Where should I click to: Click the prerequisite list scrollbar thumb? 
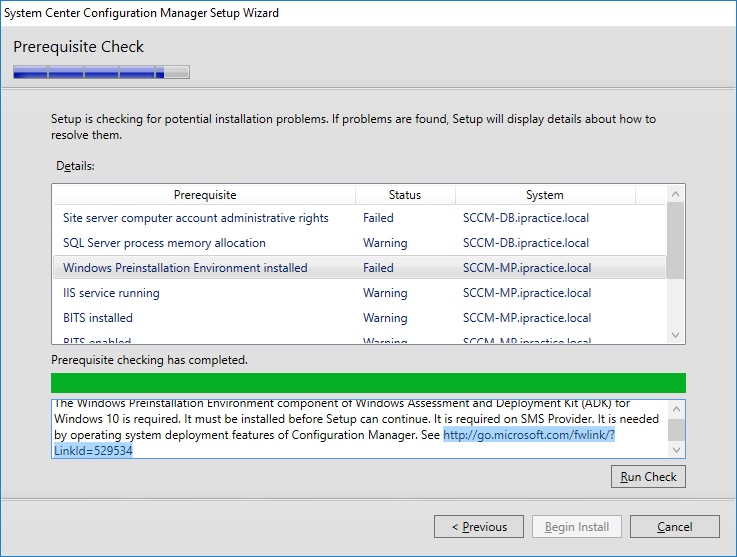(675, 241)
